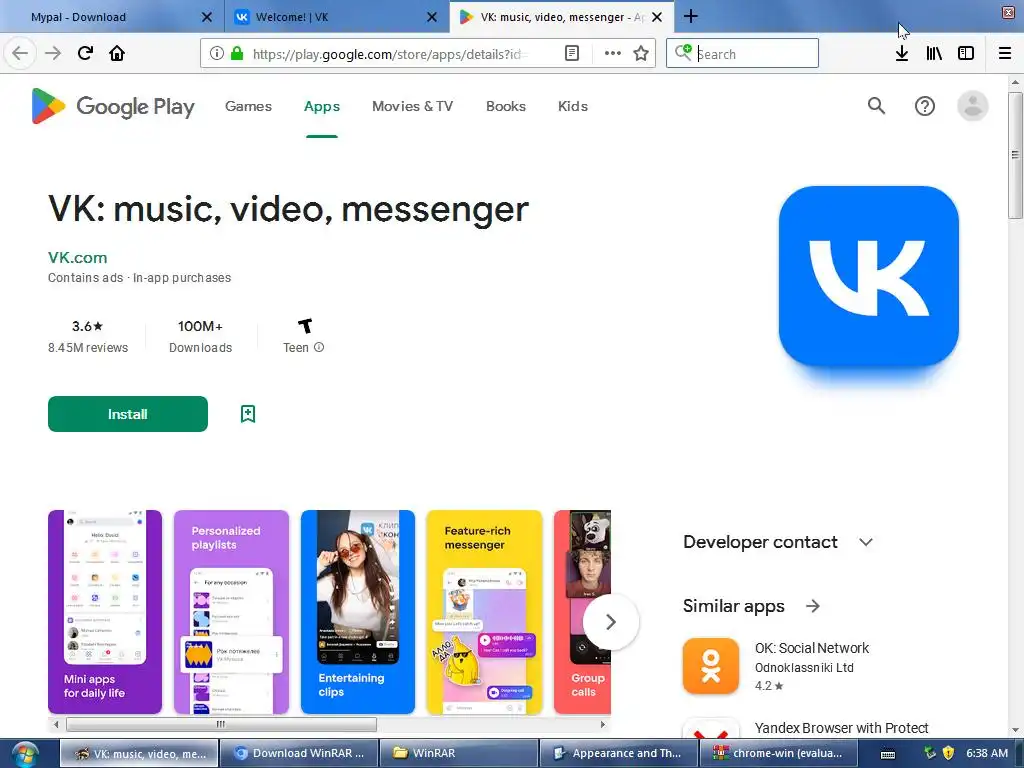Toggle reader view in address bar
Viewport: 1024px width, 768px height.
tap(571, 54)
